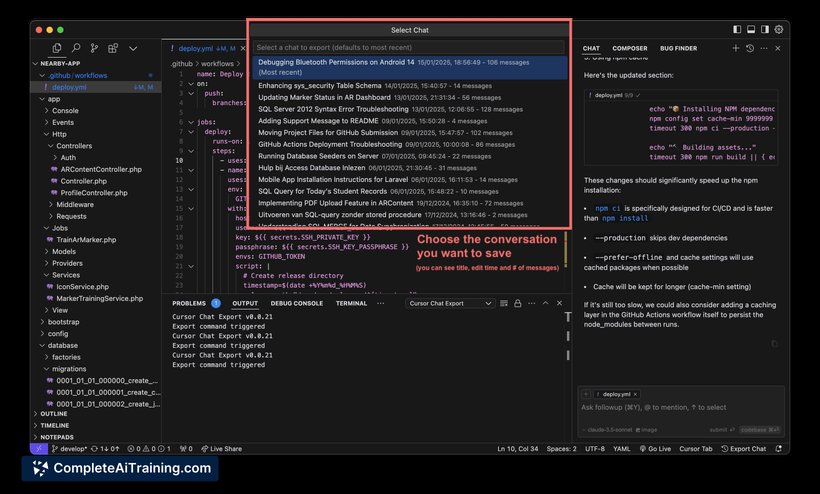Toggle output scroll lock icon
The height and width of the screenshot is (494, 820).
(x=517, y=303)
